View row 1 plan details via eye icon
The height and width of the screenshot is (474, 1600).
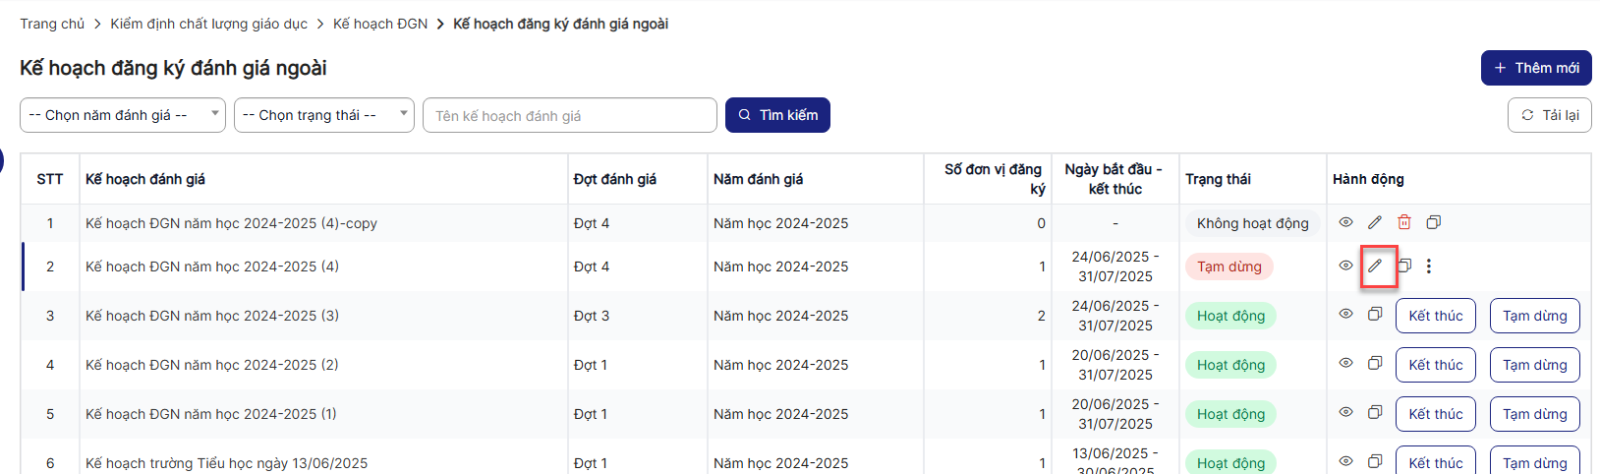[x=1346, y=223]
